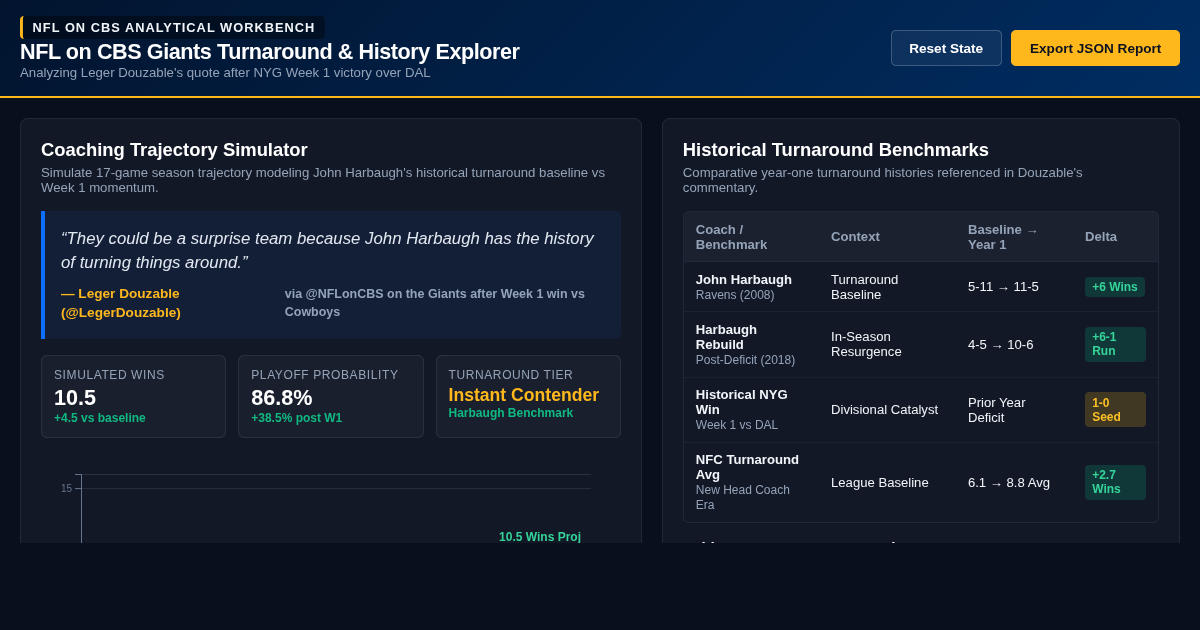Open the Simulated Wins 10.5 card
The width and height of the screenshot is (1200, 630).
click(133, 396)
